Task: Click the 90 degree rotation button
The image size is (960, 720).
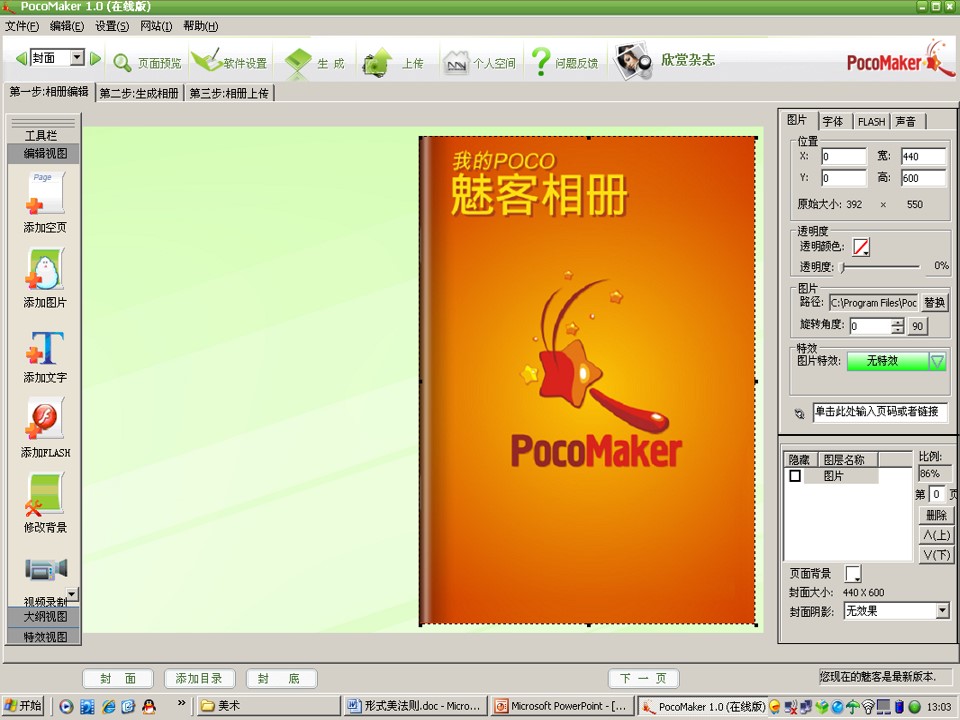Action: point(917,326)
